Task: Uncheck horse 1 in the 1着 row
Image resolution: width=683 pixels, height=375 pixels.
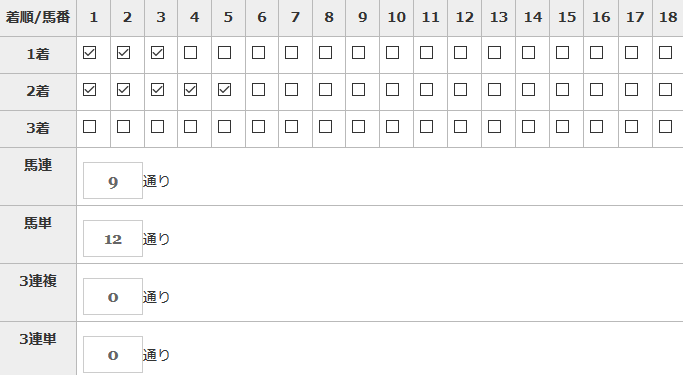Action: 89,53
